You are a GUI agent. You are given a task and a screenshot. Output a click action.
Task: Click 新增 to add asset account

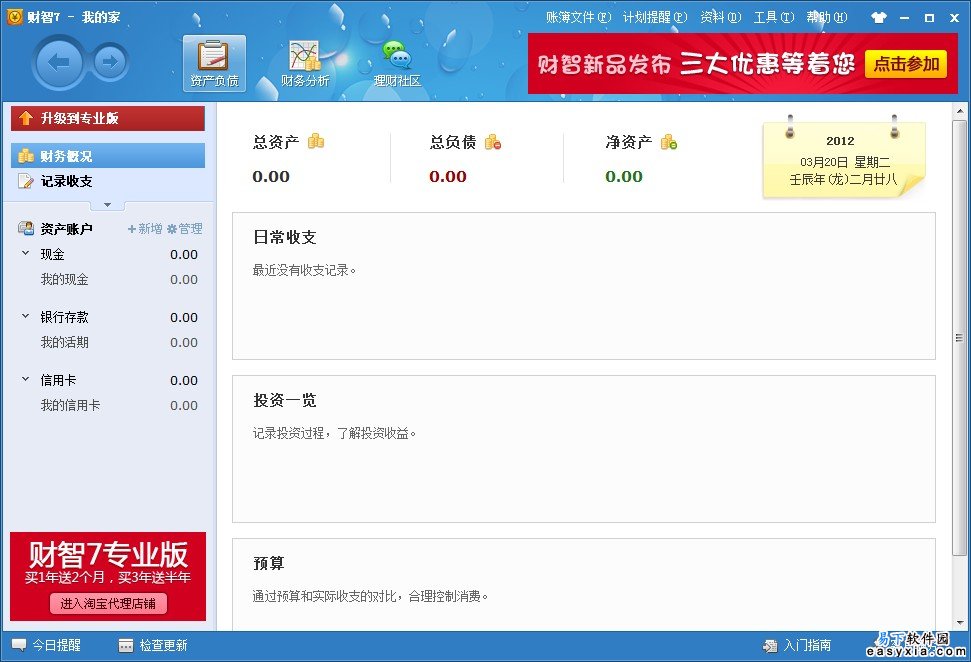[145, 229]
